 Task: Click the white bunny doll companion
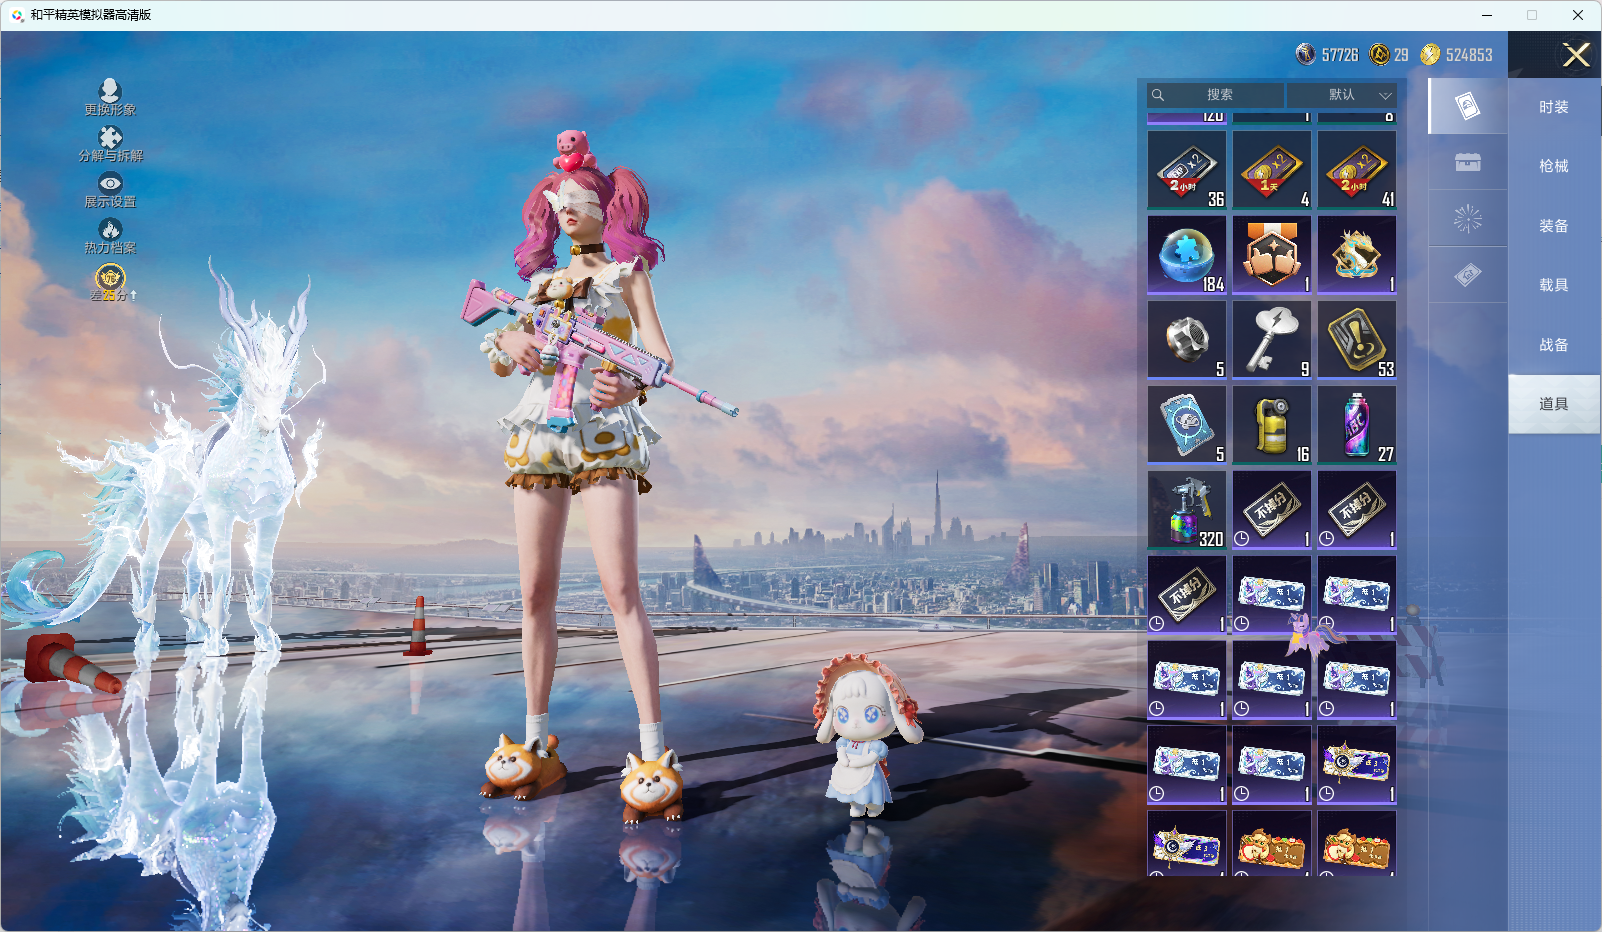pyautogui.click(x=865, y=735)
